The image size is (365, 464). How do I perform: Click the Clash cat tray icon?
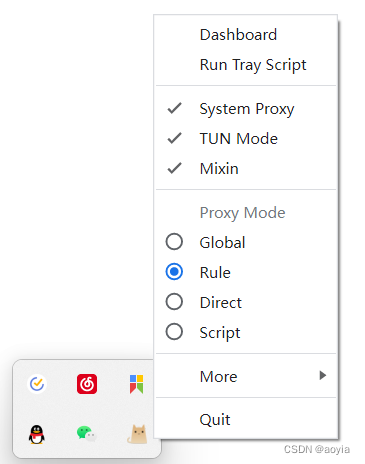(137, 434)
